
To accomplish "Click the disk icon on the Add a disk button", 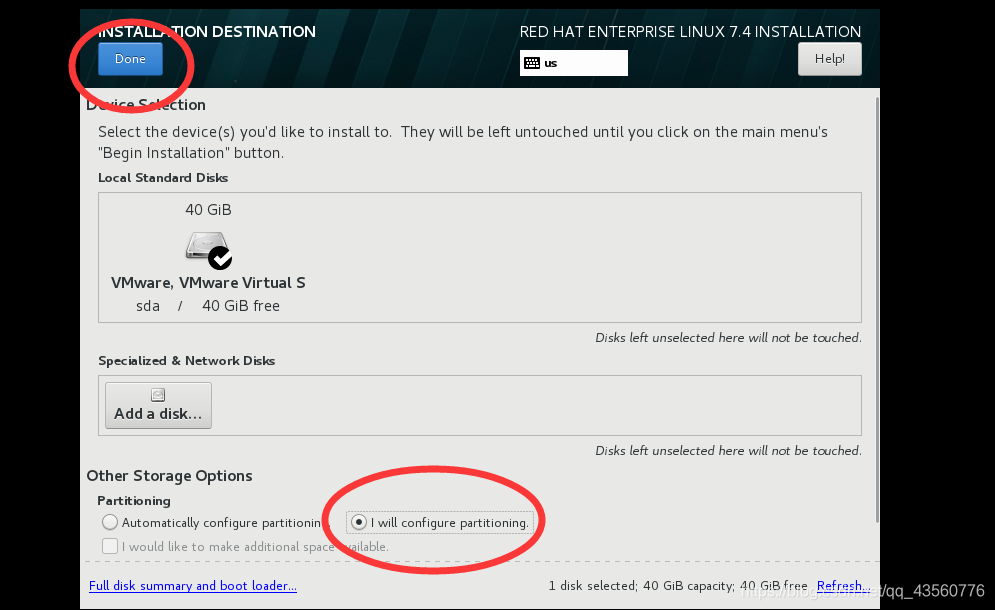I will pos(158,395).
